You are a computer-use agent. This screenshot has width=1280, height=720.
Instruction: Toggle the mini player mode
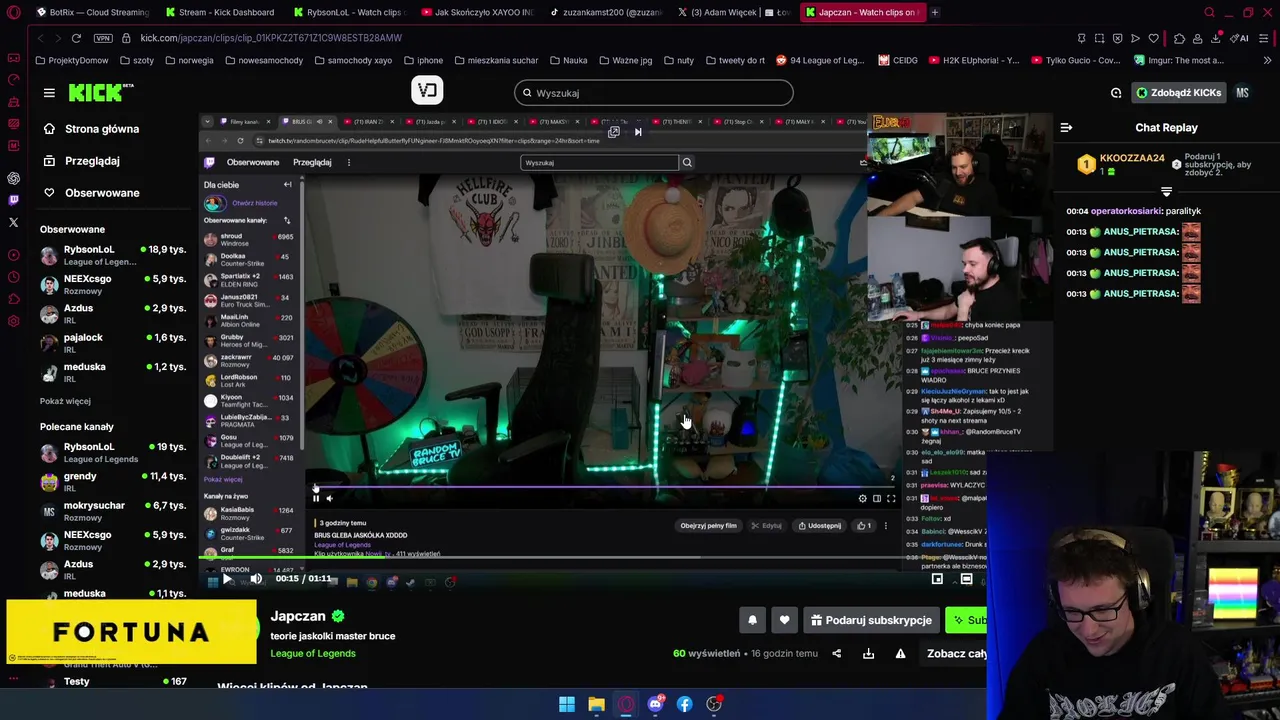(937, 579)
